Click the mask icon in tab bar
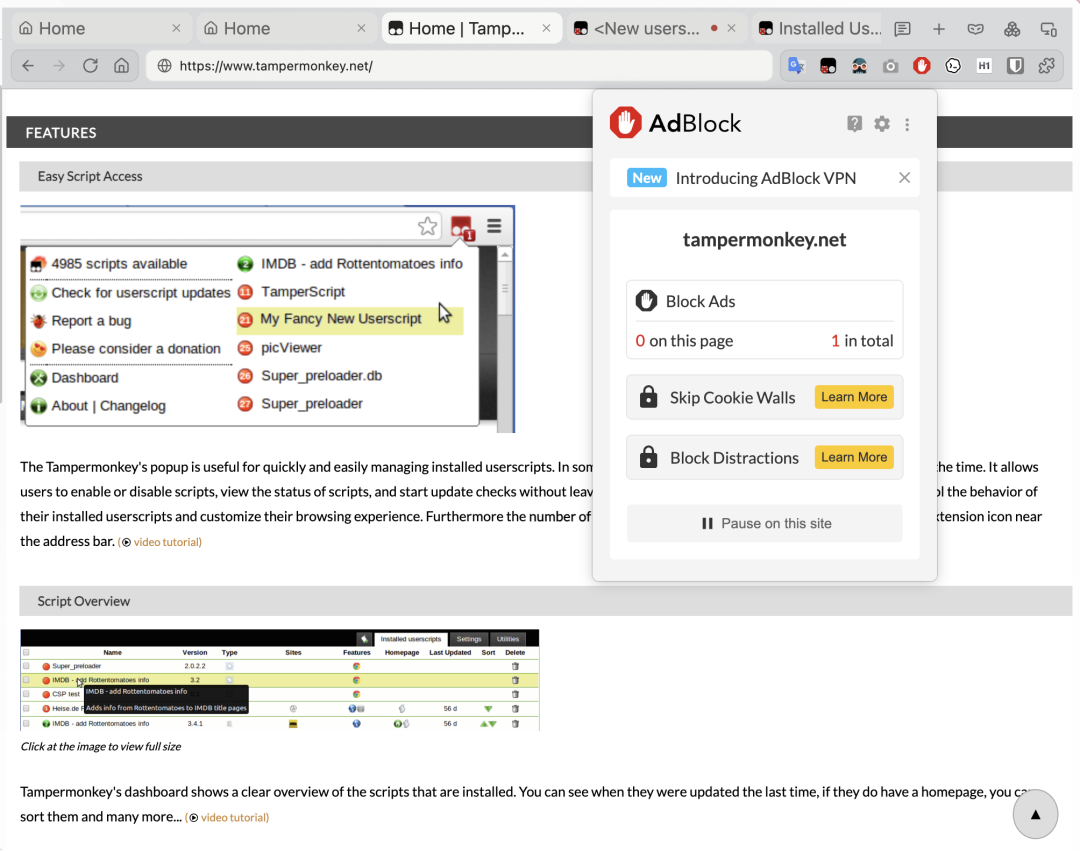 point(975,29)
